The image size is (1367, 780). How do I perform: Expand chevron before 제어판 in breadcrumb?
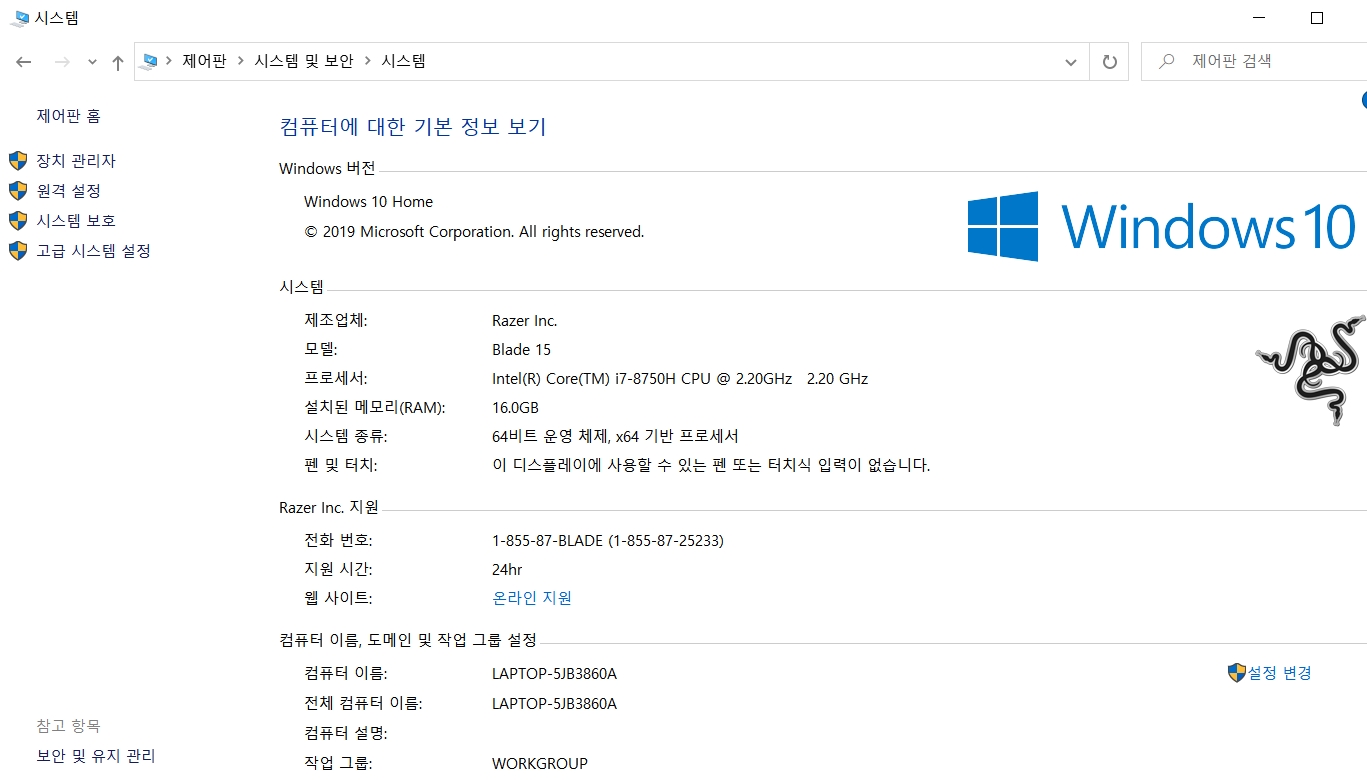pos(169,61)
